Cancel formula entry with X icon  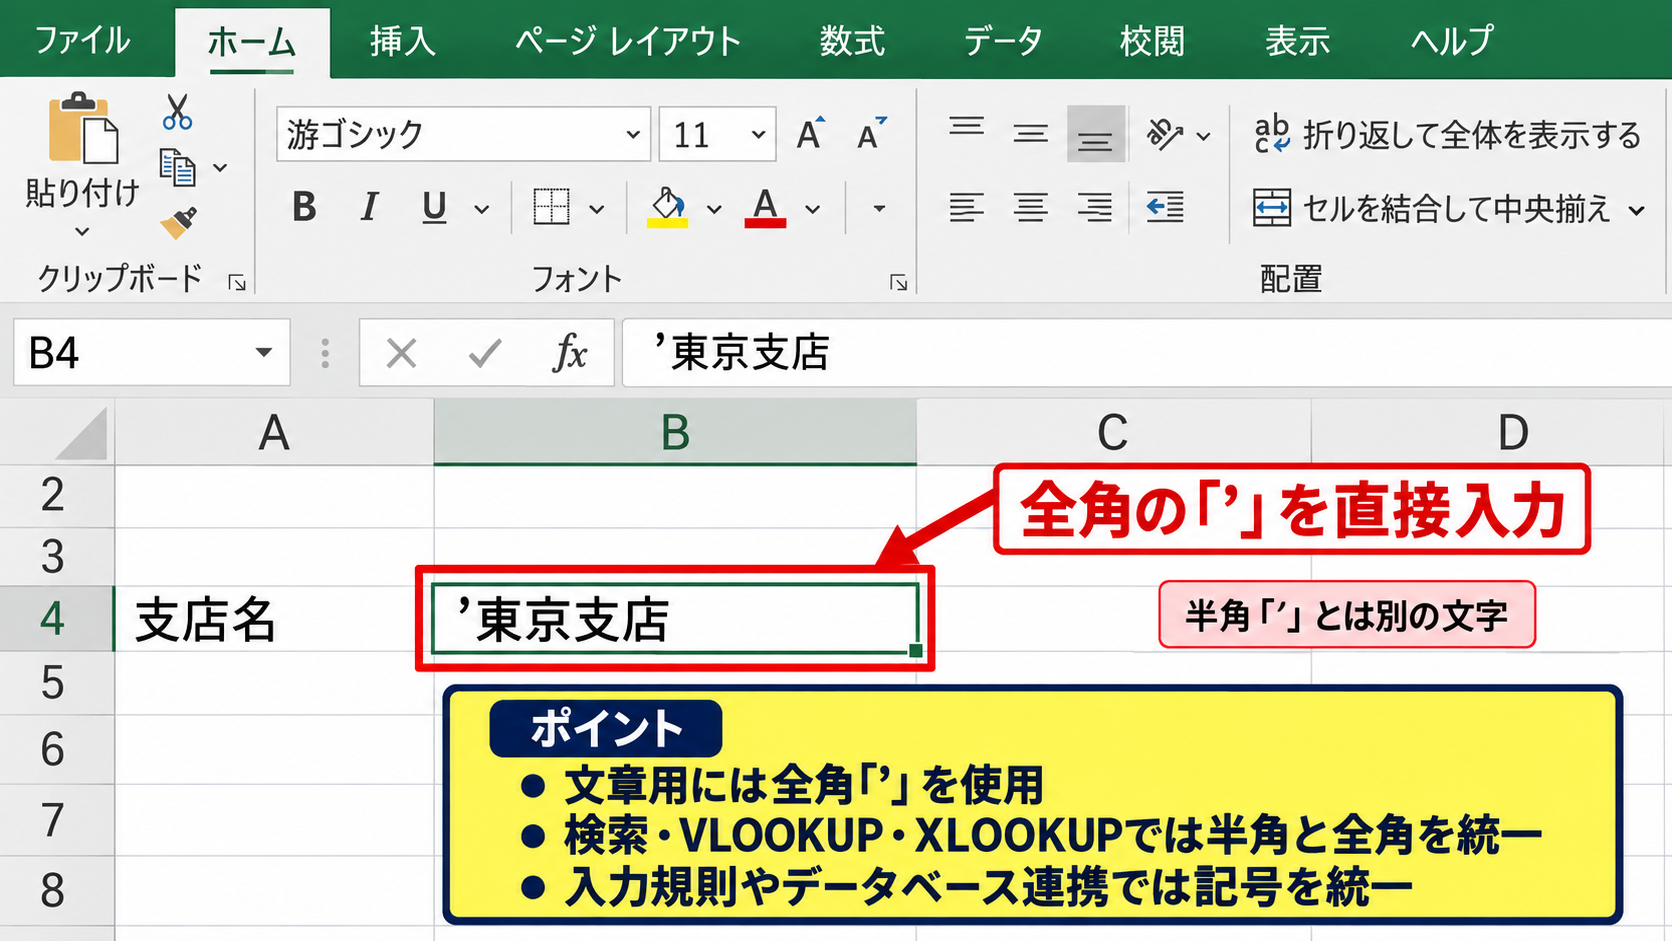[x=401, y=353]
